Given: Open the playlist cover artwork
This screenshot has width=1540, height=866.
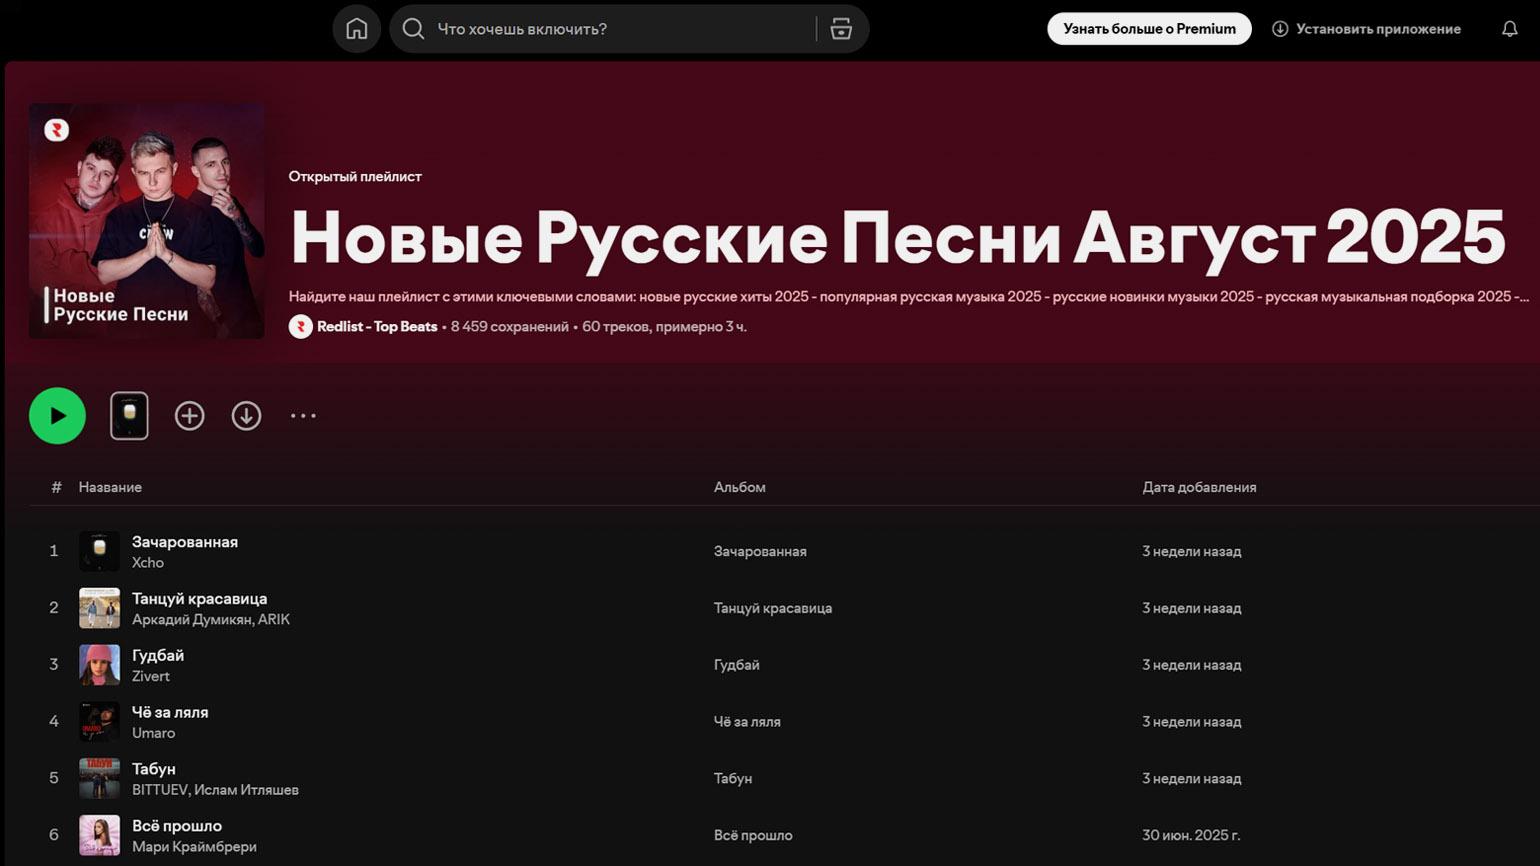Looking at the screenshot, I should point(147,221).
